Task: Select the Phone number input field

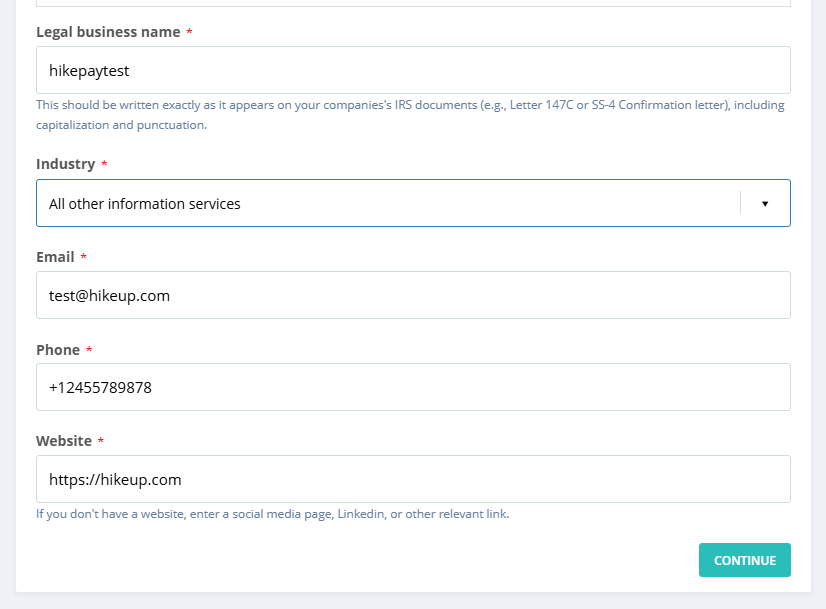Action: (x=413, y=387)
